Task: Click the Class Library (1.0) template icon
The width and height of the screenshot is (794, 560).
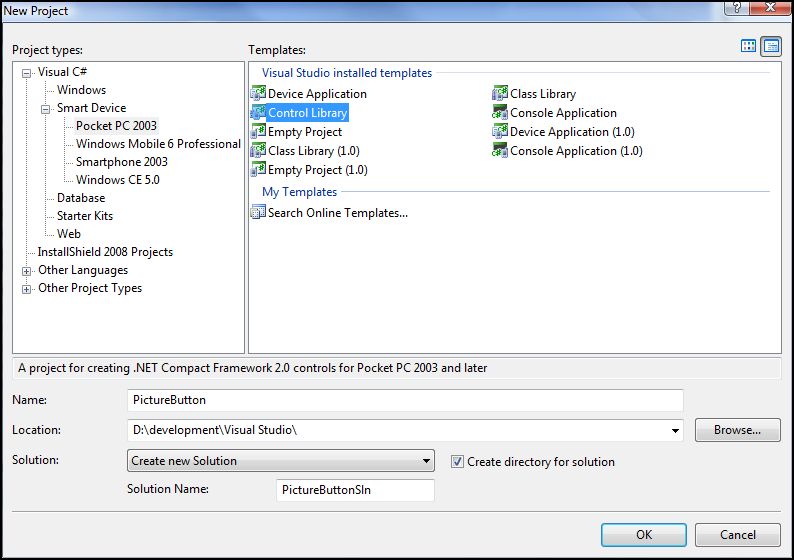Action: (258, 150)
